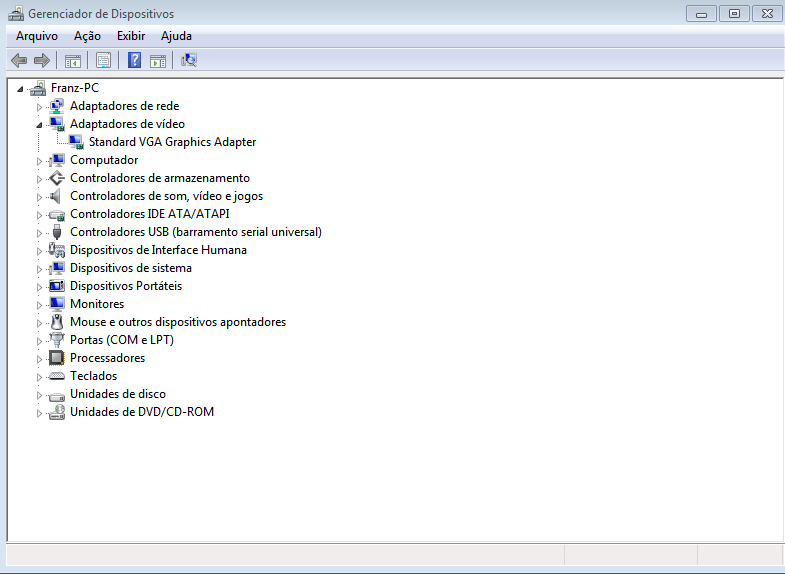
Task: Toggle the console tree pane icon
Action: [x=73, y=61]
